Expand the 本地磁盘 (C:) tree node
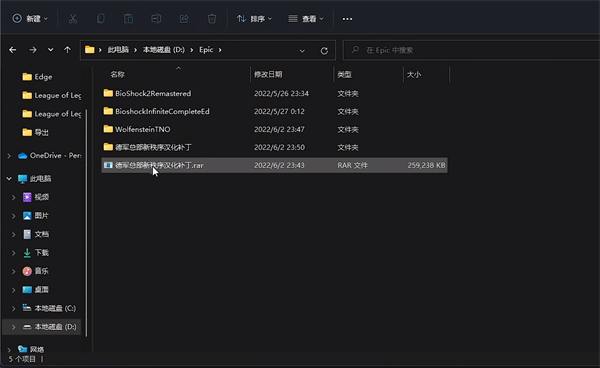 tap(14, 308)
